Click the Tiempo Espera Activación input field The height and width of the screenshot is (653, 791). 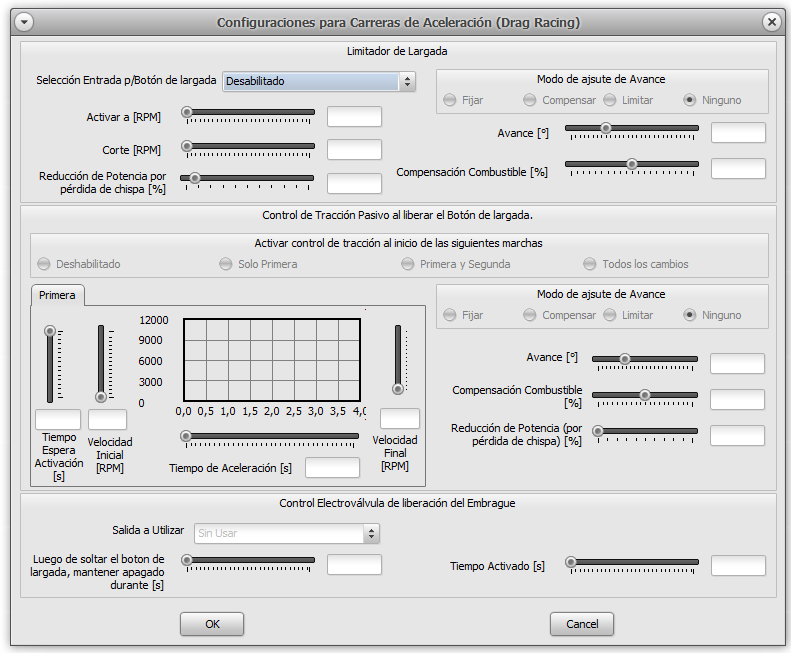(58, 419)
